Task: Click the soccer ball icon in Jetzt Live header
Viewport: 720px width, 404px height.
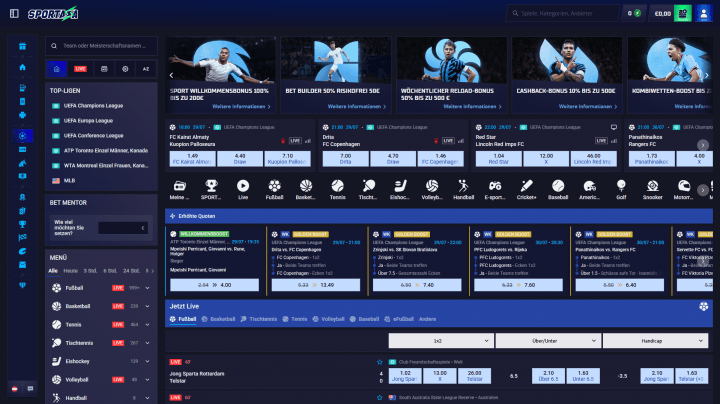Action: click(703, 306)
